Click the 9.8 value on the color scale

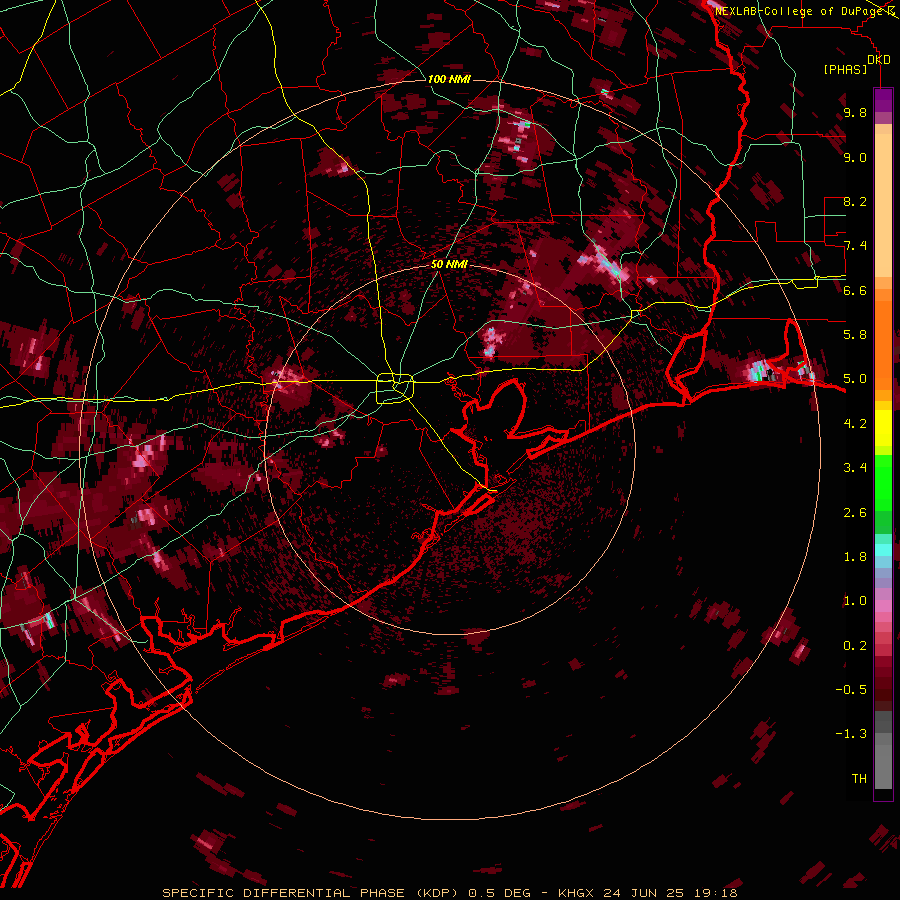click(x=855, y=112)
